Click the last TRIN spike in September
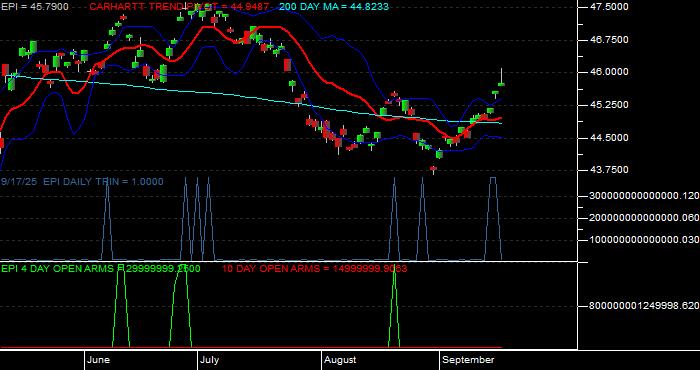The width and height of the screenshot is (700, 370). pyautogui.click(x=493, y=218)
